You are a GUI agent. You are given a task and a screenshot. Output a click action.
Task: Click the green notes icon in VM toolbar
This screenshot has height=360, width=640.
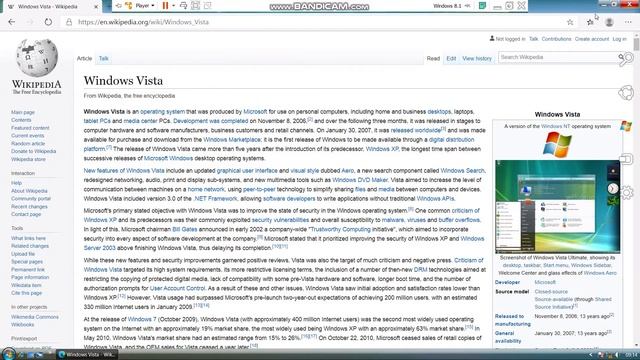(482, 6)
